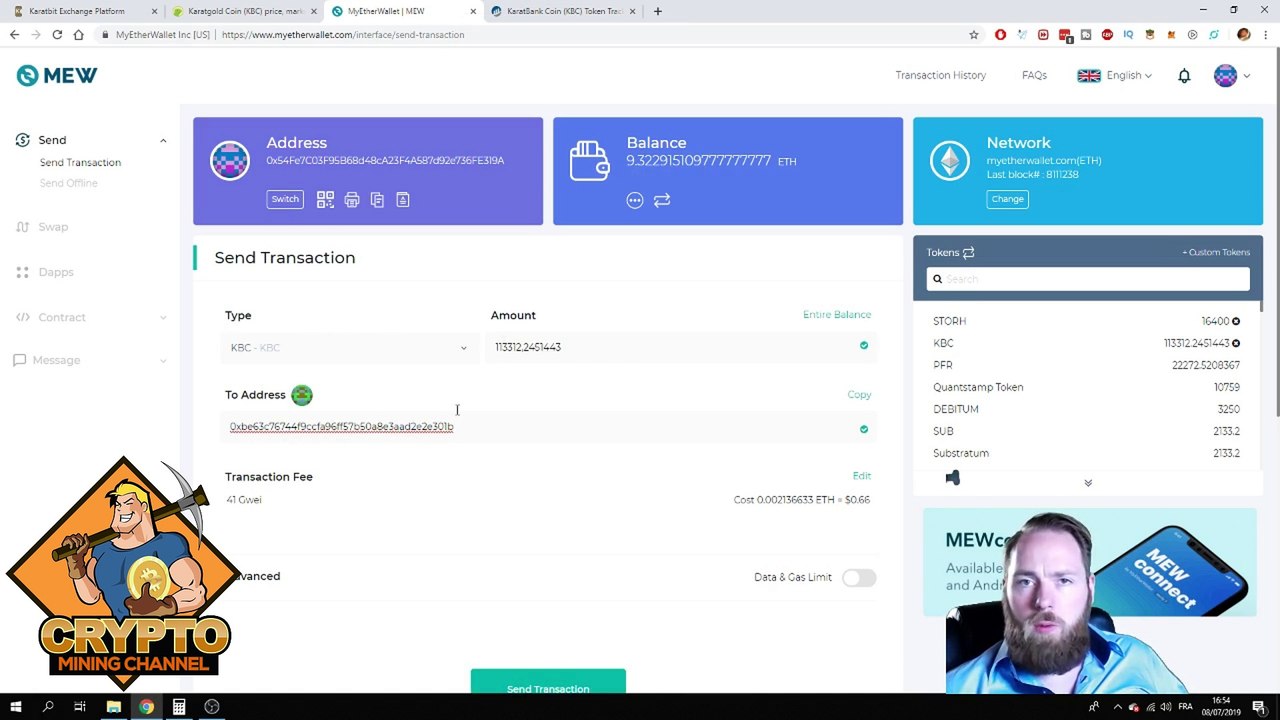The height and width of the screenshot is (720, 1280).
Task: Bookmark this page with the star icon
Action: tap(974, 35)
